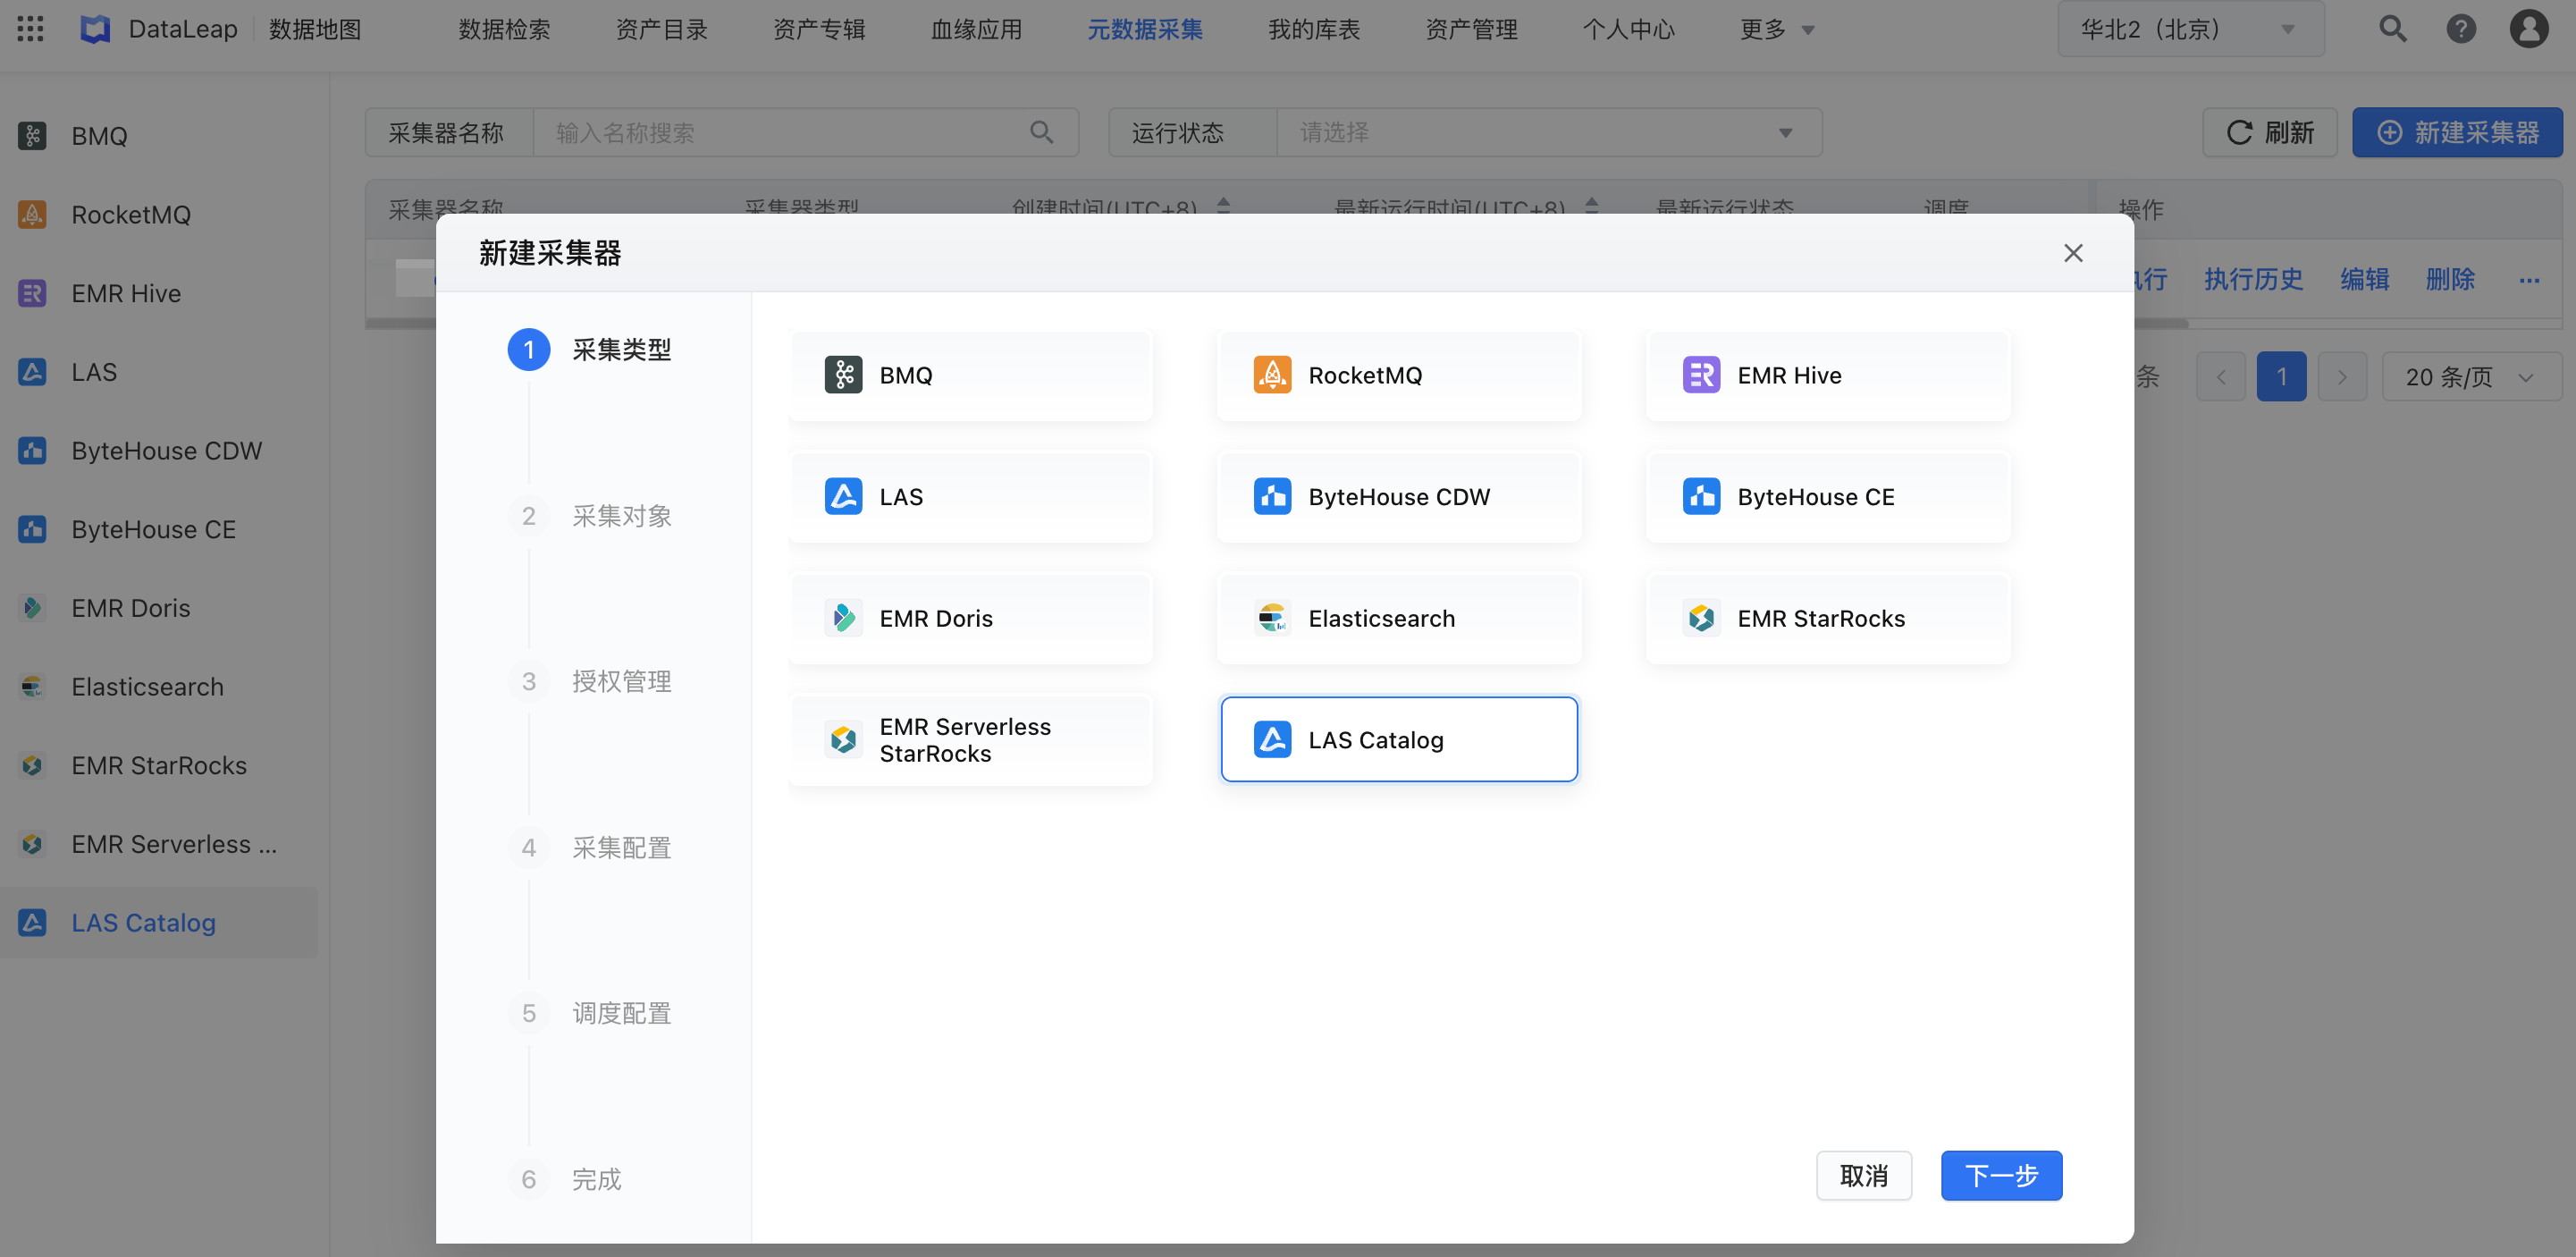
Task: Open the help question mark icon
Action: pyautogui.click(x=2460, y=28)
